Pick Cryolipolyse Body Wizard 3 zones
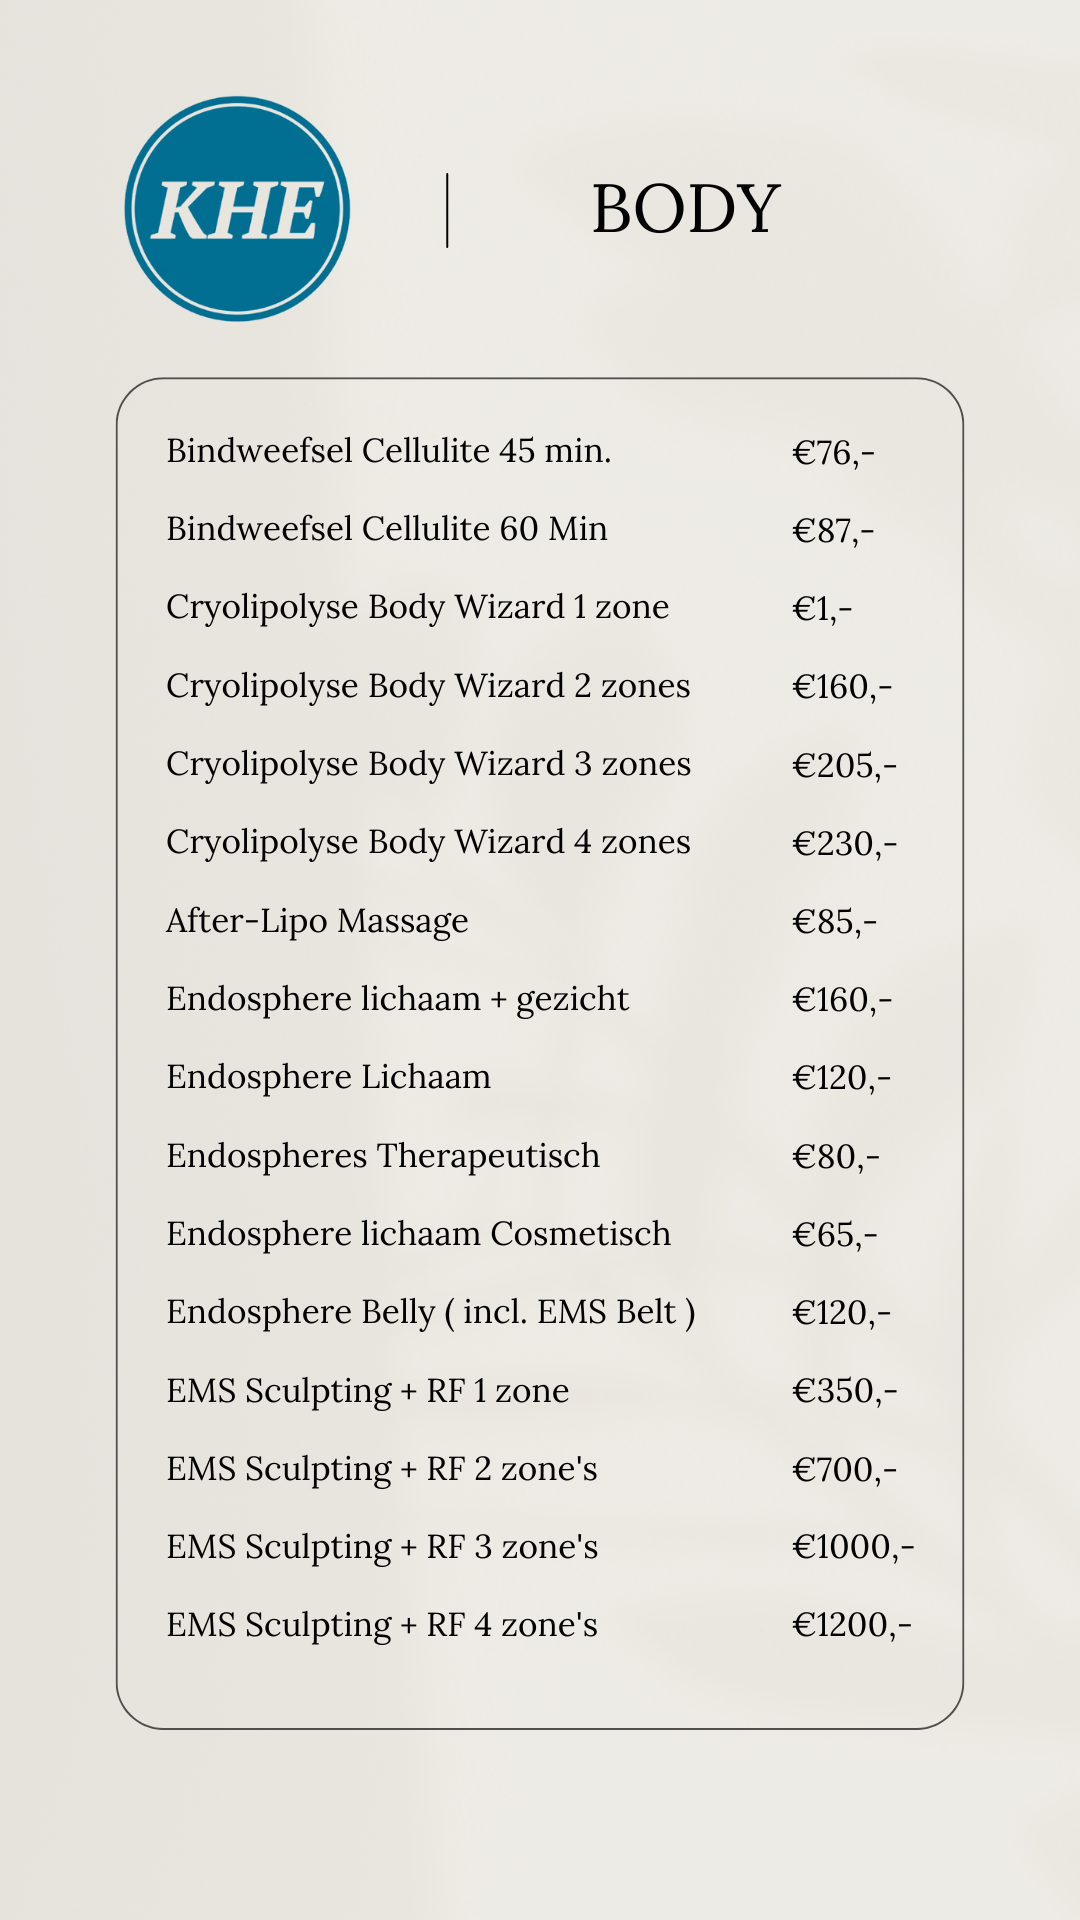 (428, 764)
